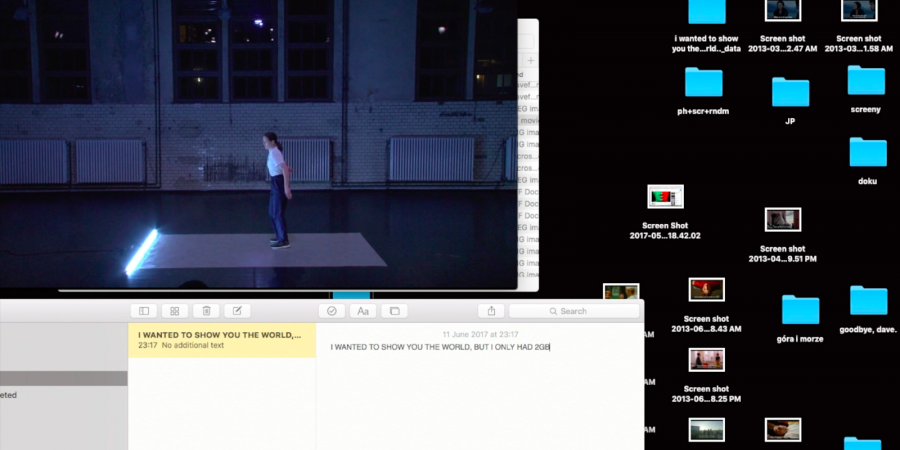Select Screen Shot 2017-05...18.42.02 thumbnail
Image resolution: width=900 pixels, height=450 pixels.
coord(665,196)
